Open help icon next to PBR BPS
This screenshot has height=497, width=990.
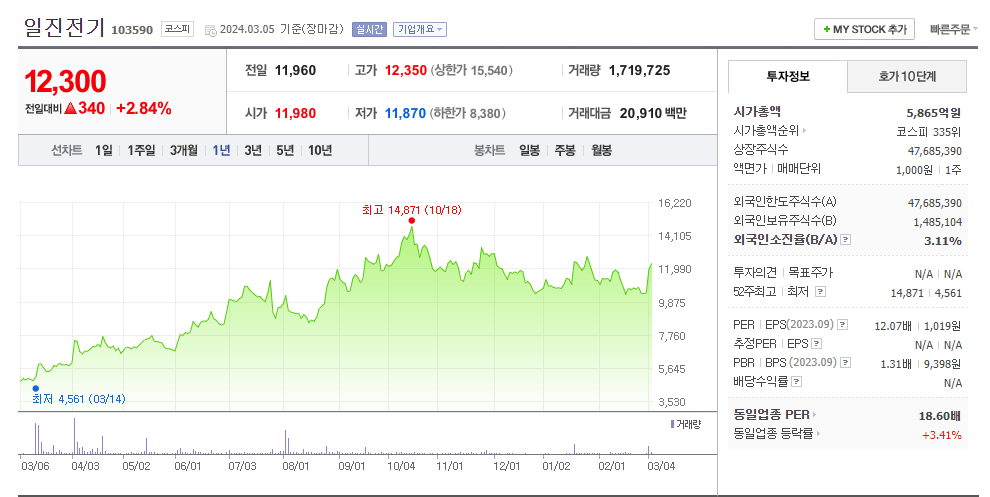tap(845, 362)
